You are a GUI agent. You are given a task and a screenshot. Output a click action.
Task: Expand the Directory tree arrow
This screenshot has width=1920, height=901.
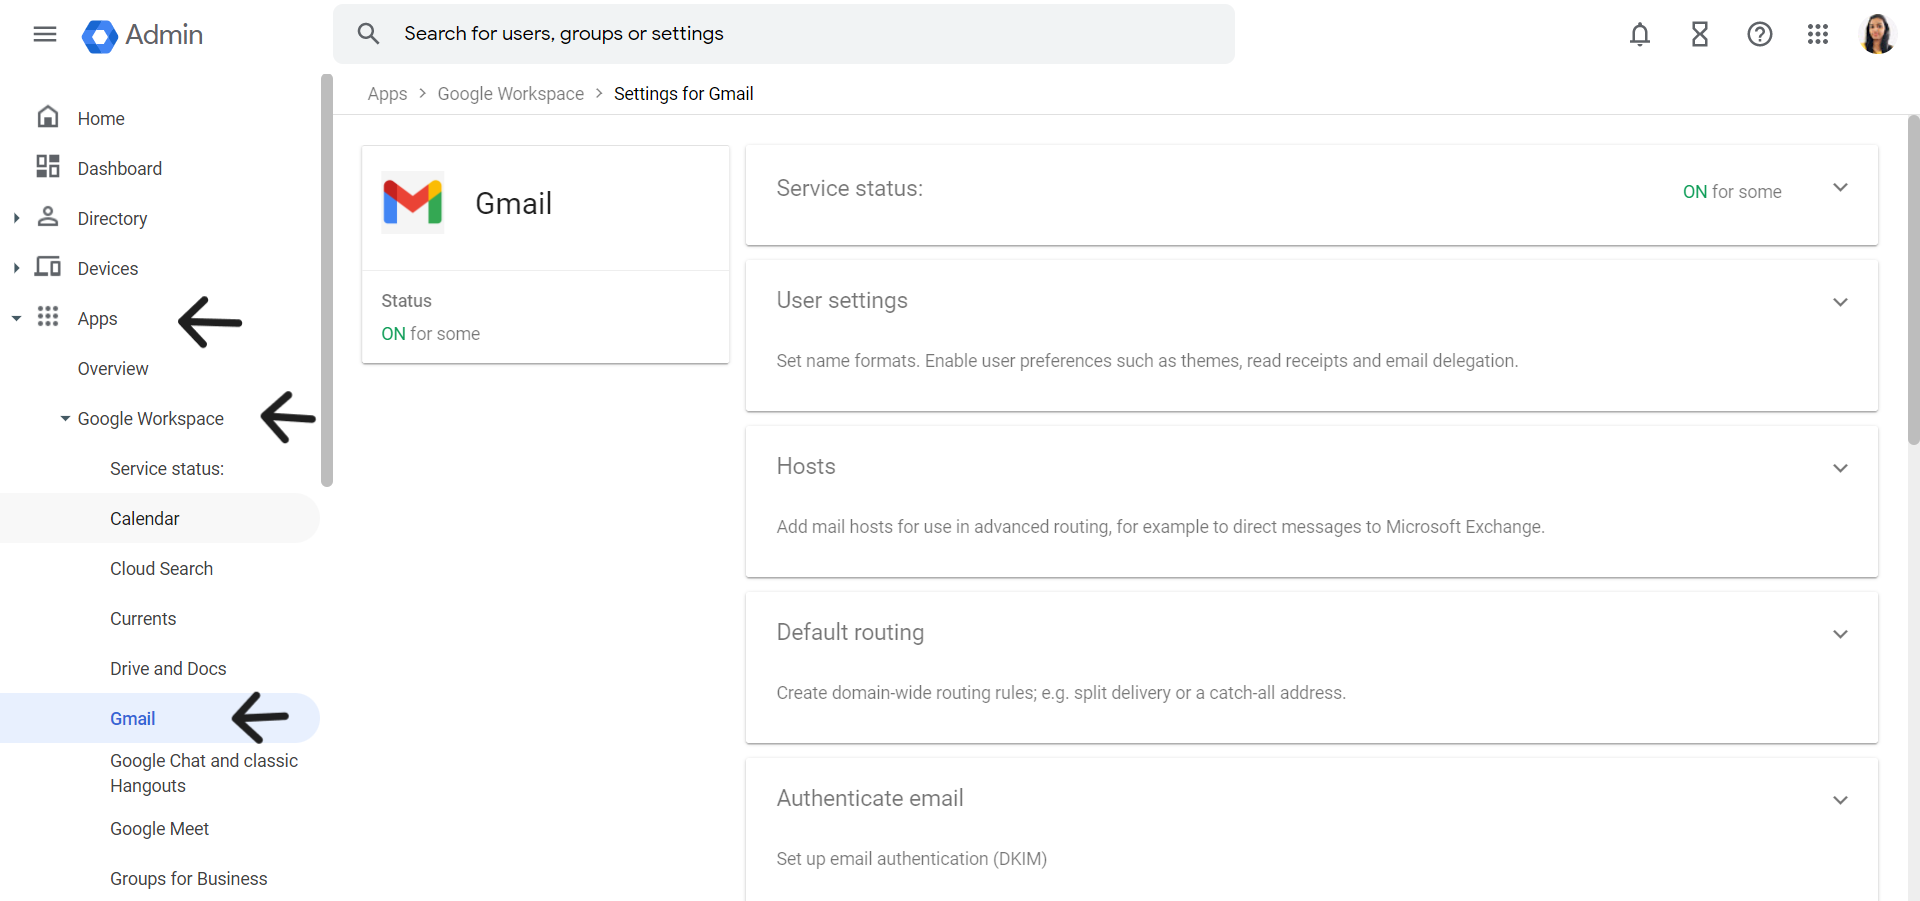pos(16,218)
